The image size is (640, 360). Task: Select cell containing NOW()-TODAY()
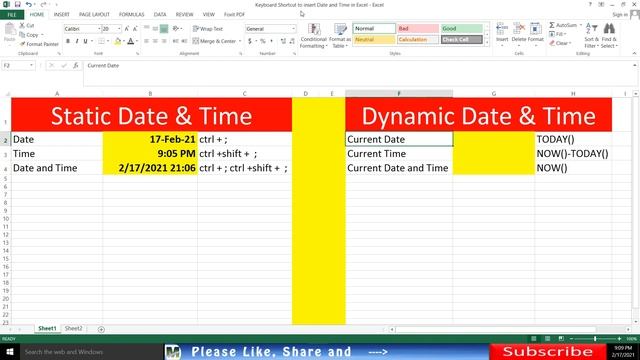(x=573, y=153)
